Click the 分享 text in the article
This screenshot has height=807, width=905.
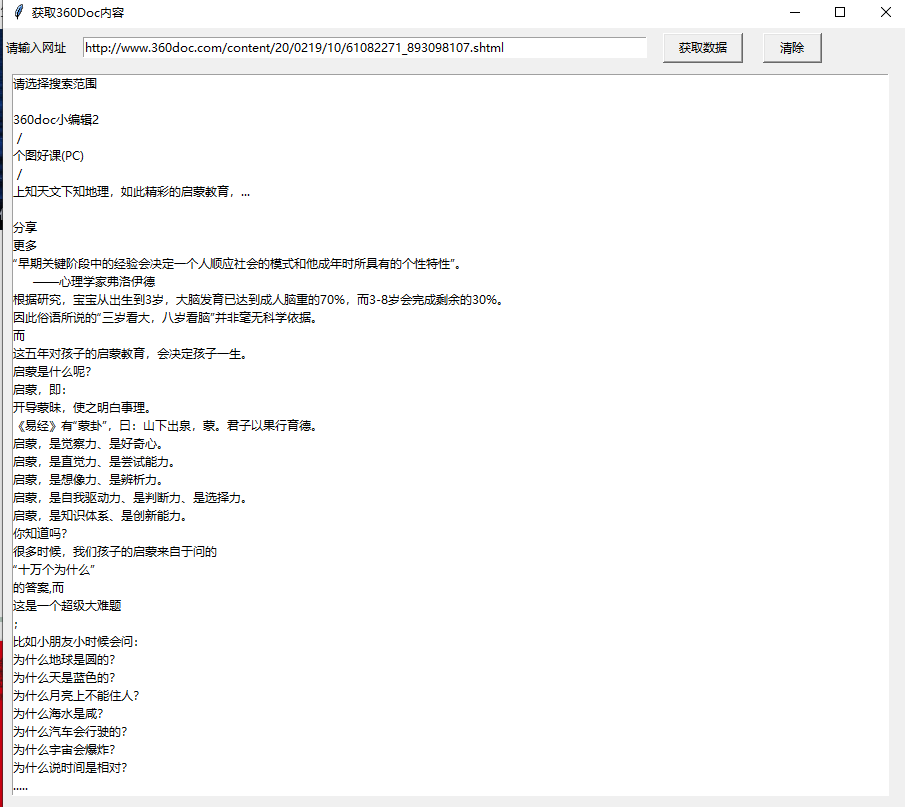[x=26, y=227]
